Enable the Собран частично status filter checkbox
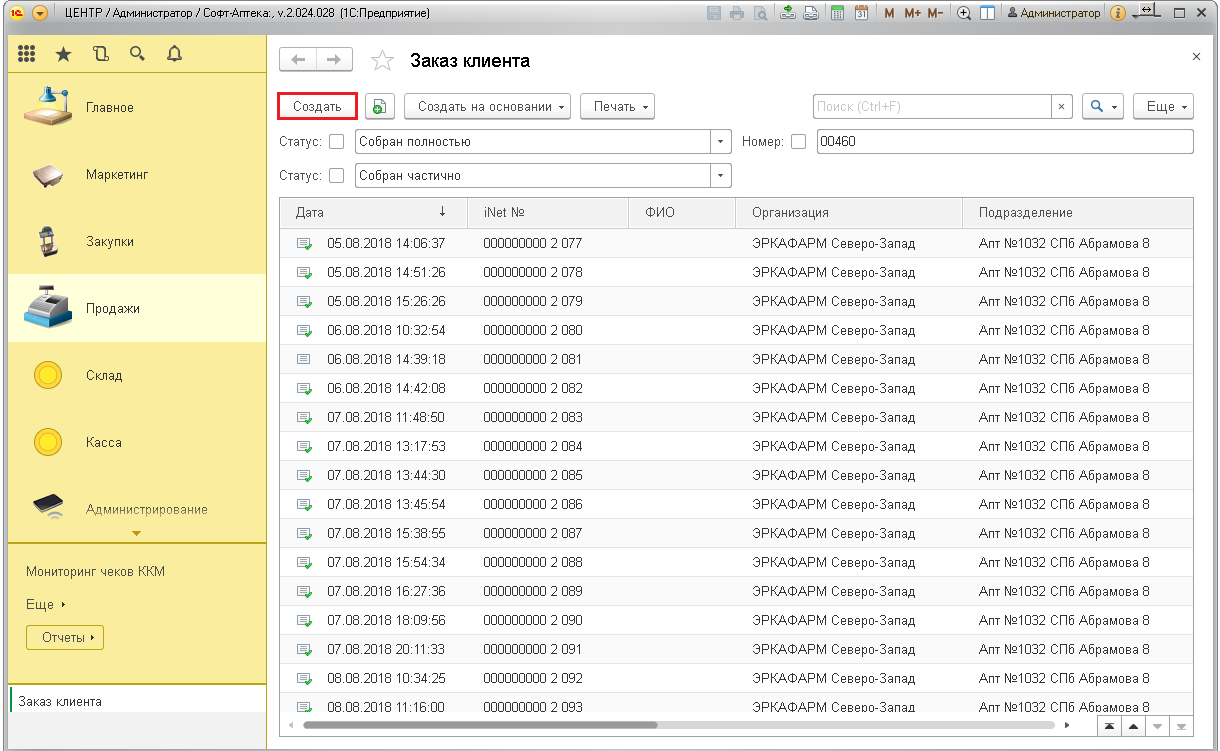 coord(336,176)
